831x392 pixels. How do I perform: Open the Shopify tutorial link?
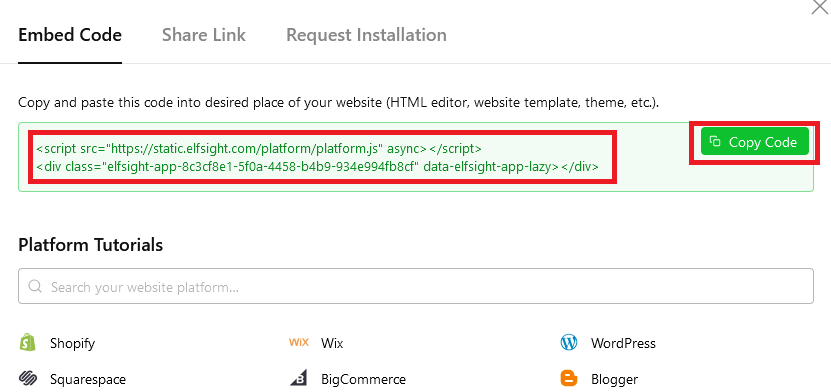[x=72, y=343]
